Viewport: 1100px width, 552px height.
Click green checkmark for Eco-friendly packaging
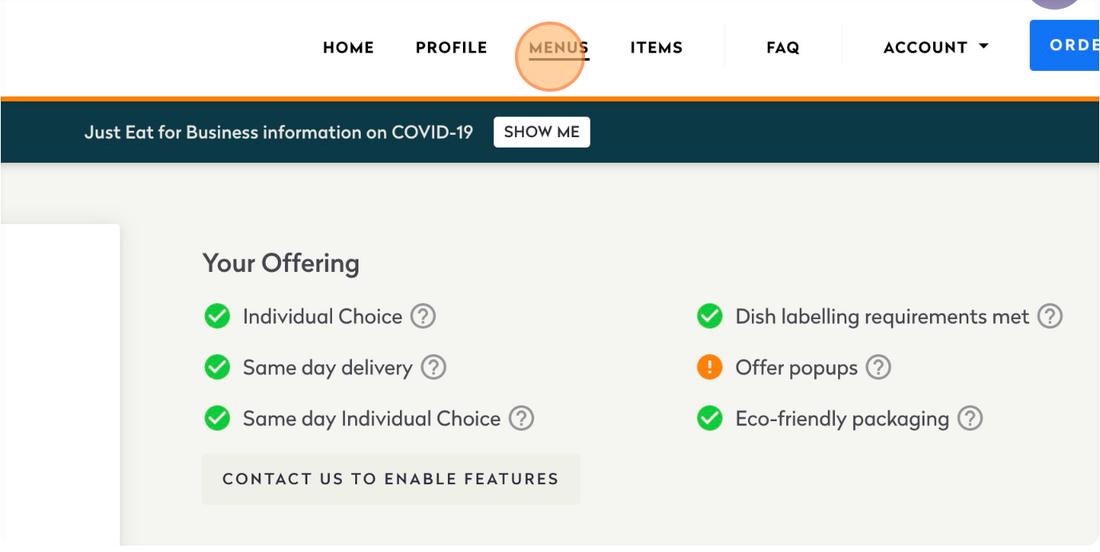pos(710,419)
